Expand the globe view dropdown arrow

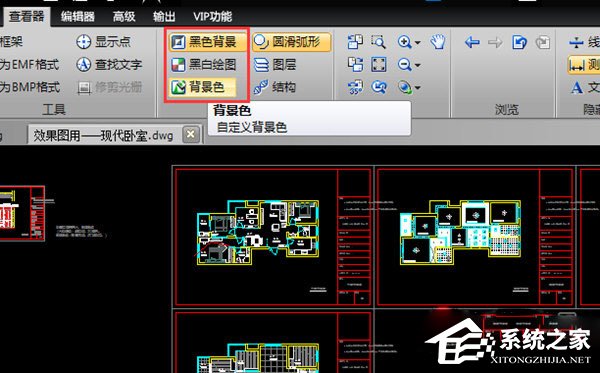417,88
